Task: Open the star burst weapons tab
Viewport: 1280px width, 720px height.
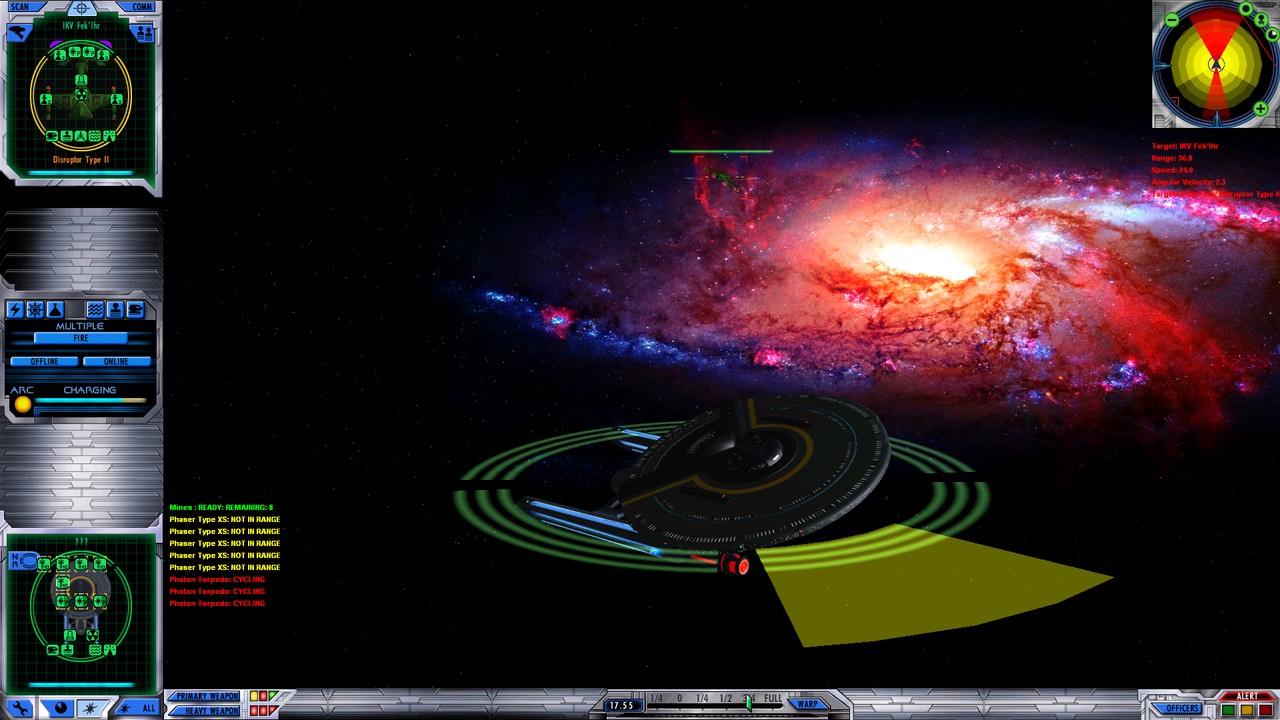Action: pos(91,708)
